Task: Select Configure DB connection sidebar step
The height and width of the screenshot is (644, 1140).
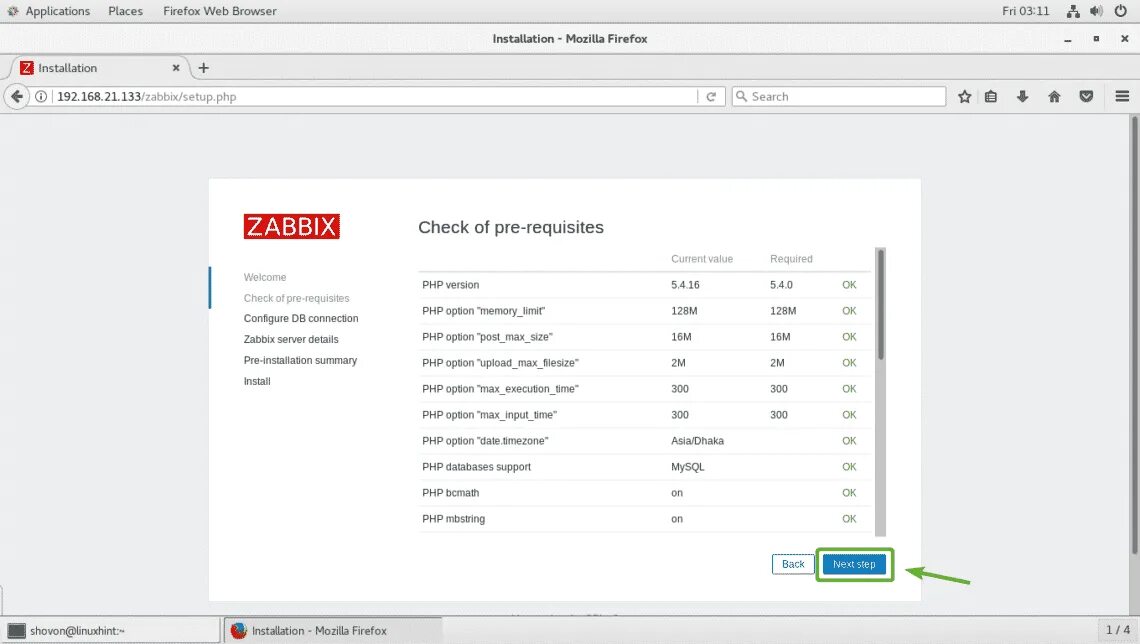Action: (x=301, y=318)
